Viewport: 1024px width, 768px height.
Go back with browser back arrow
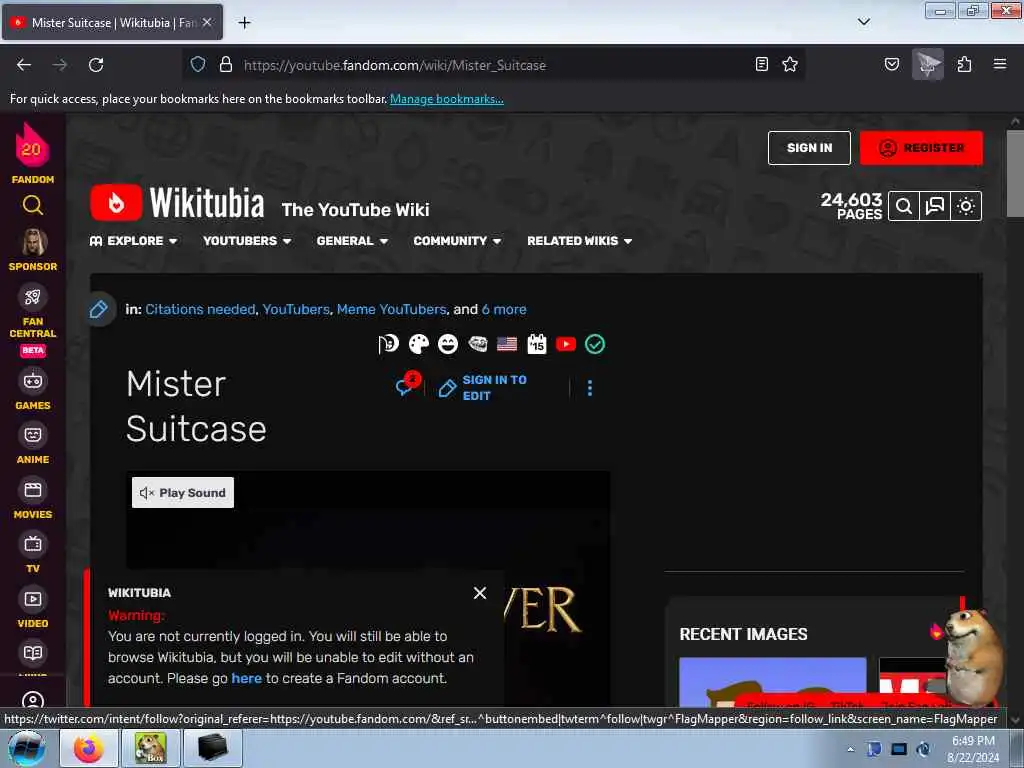(24, 65)
